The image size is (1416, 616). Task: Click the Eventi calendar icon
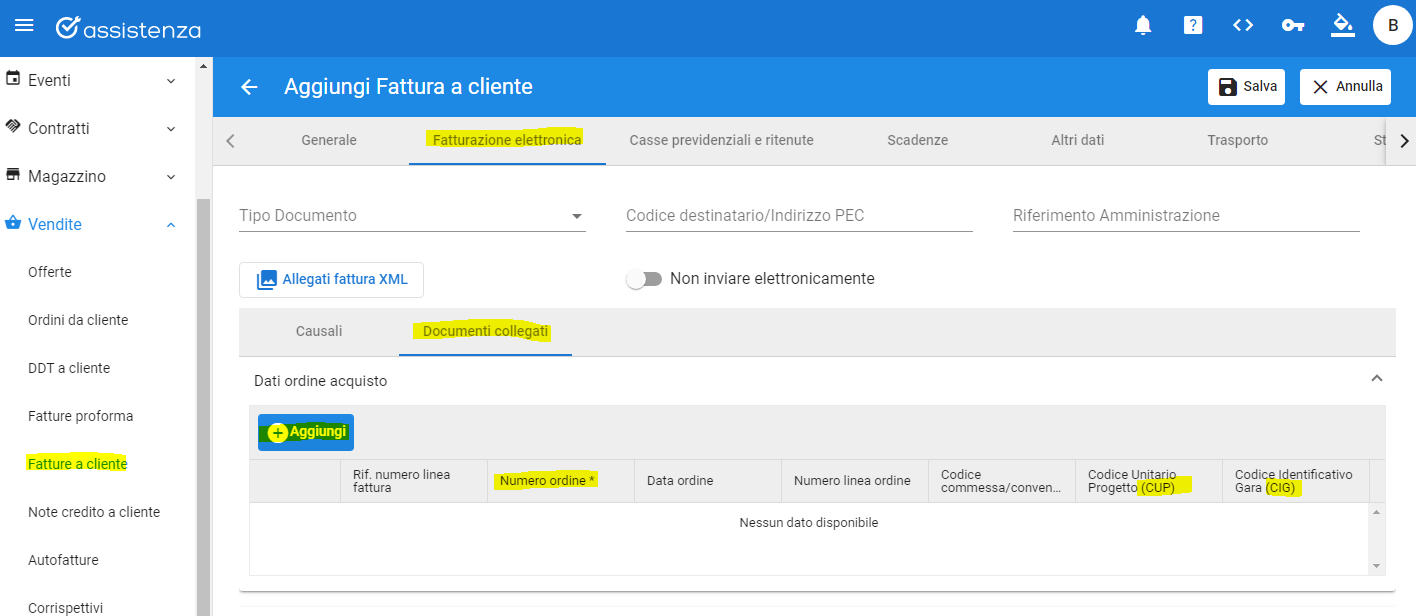14,79
